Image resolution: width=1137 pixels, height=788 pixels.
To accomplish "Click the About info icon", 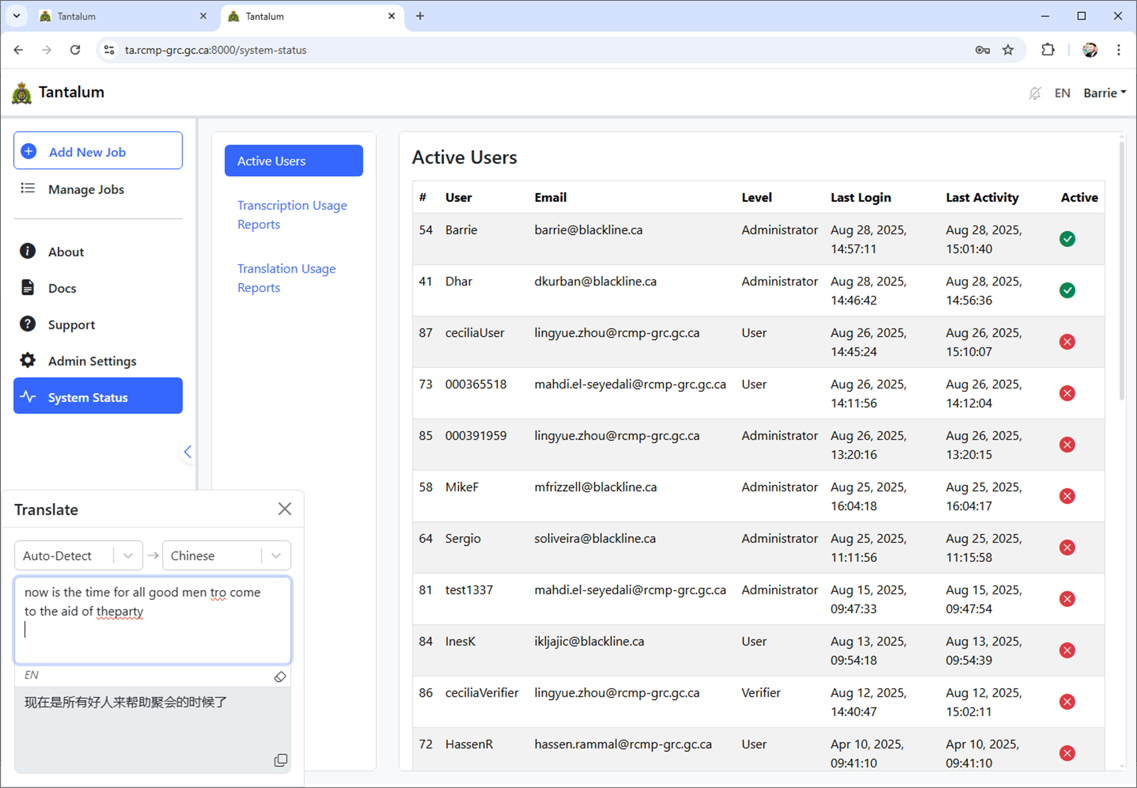I will coord(28,251).
